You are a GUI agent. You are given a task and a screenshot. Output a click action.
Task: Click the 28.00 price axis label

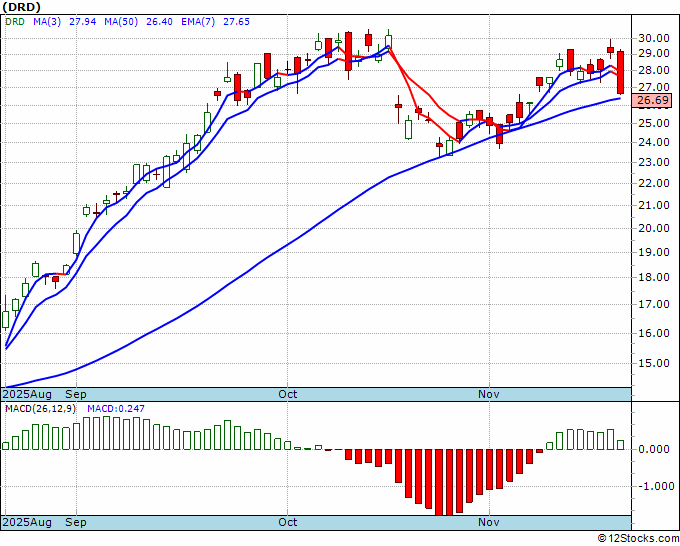654,70
